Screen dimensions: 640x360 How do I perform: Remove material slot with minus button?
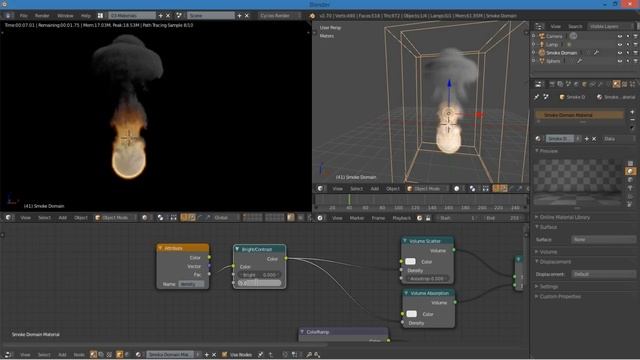[x=632, y=120]
